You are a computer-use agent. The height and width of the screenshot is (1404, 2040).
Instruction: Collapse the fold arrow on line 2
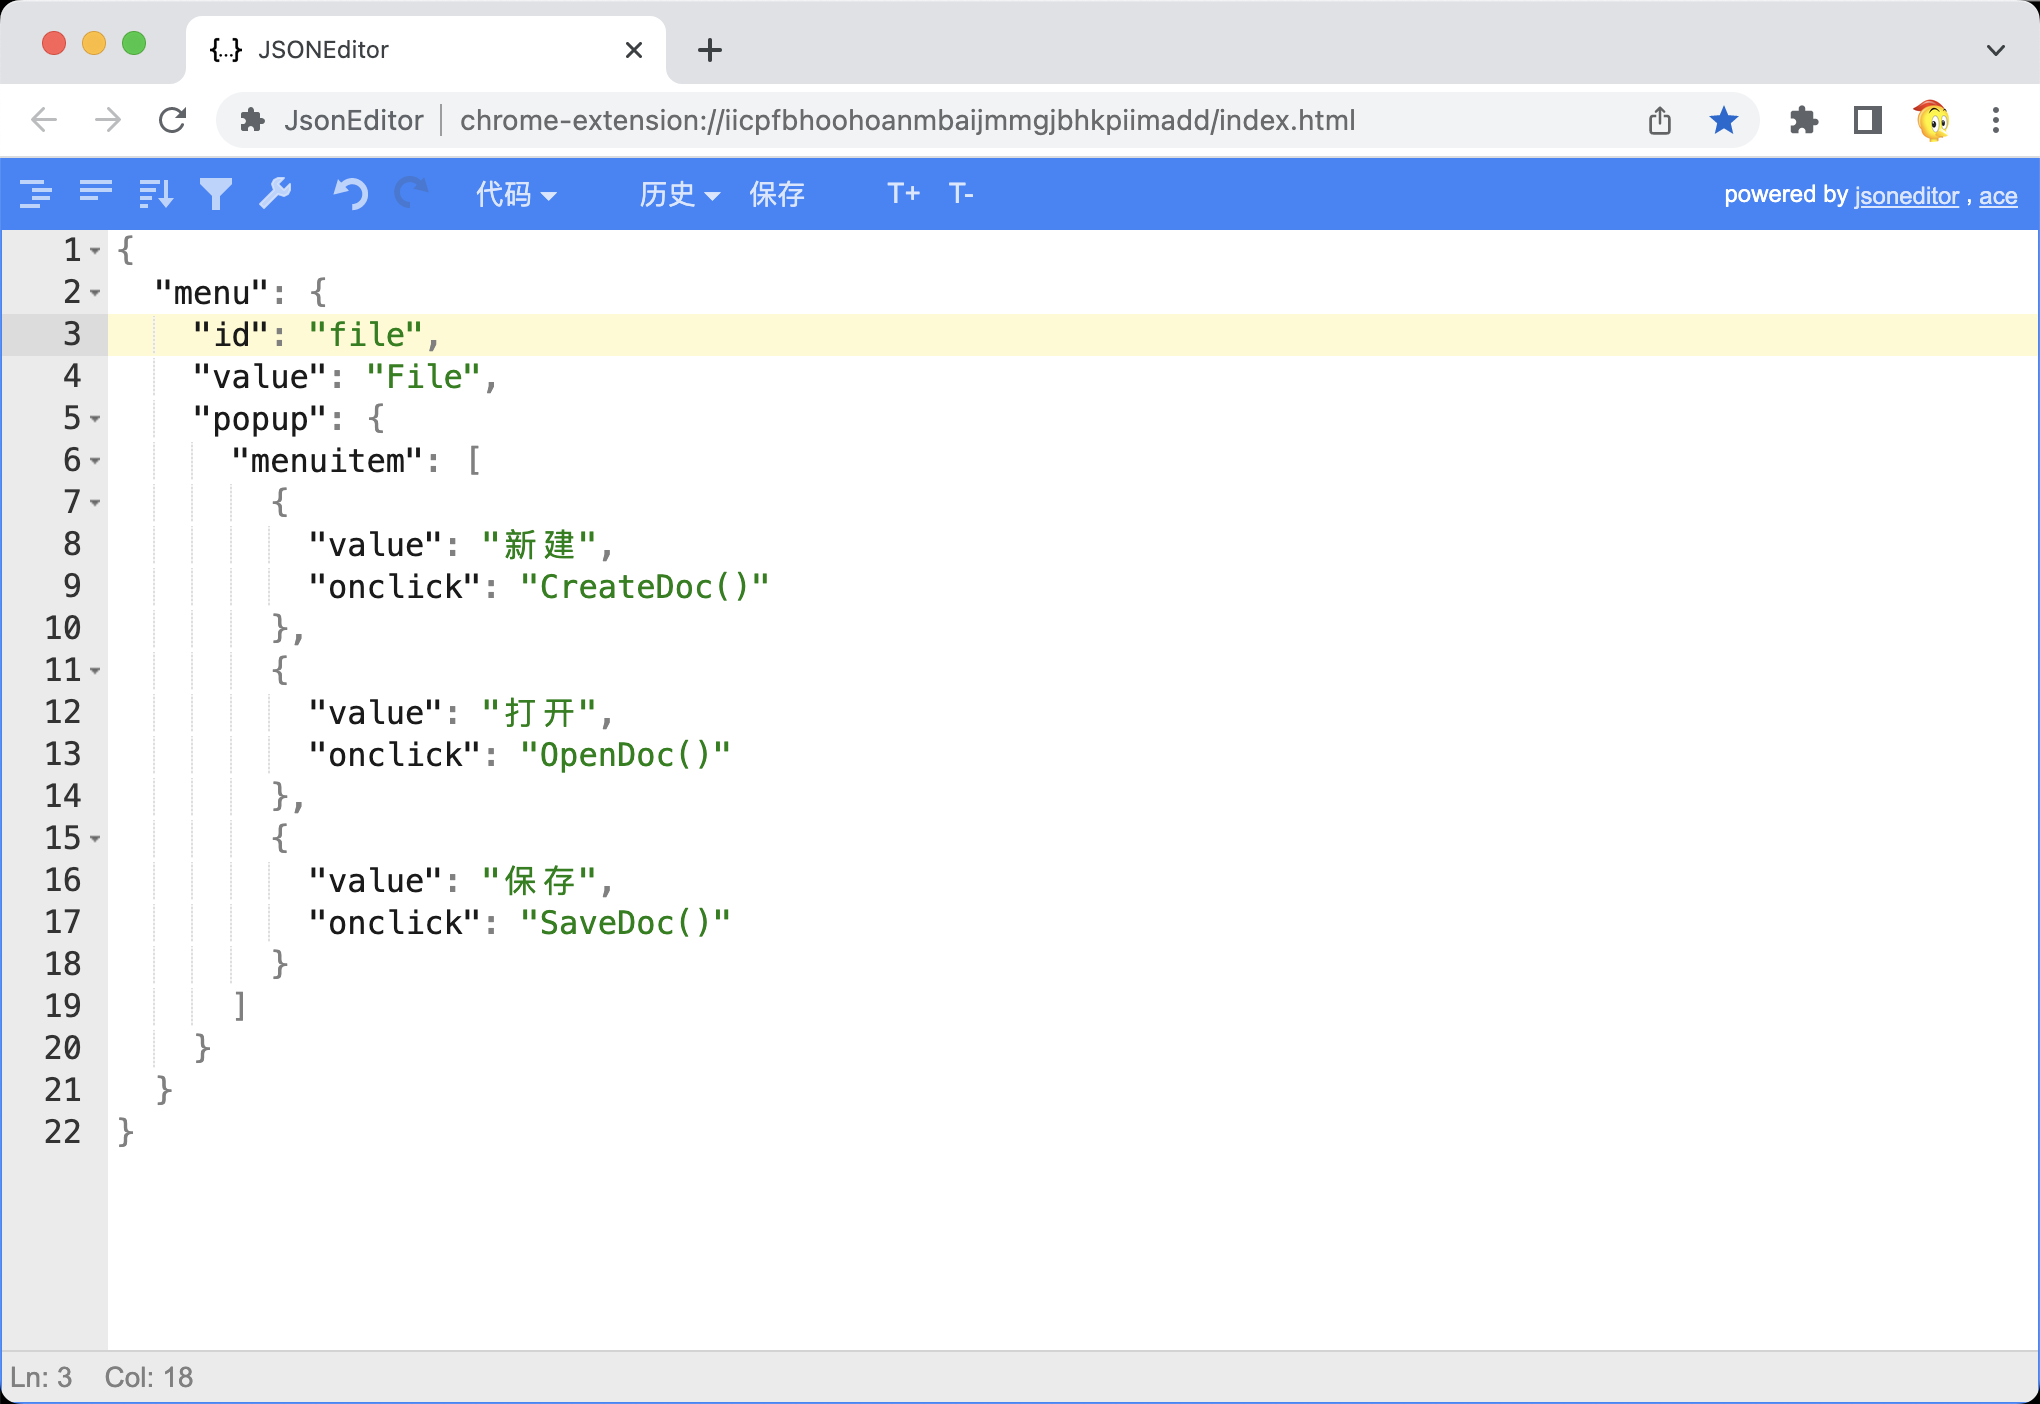[x=95, y=293]
